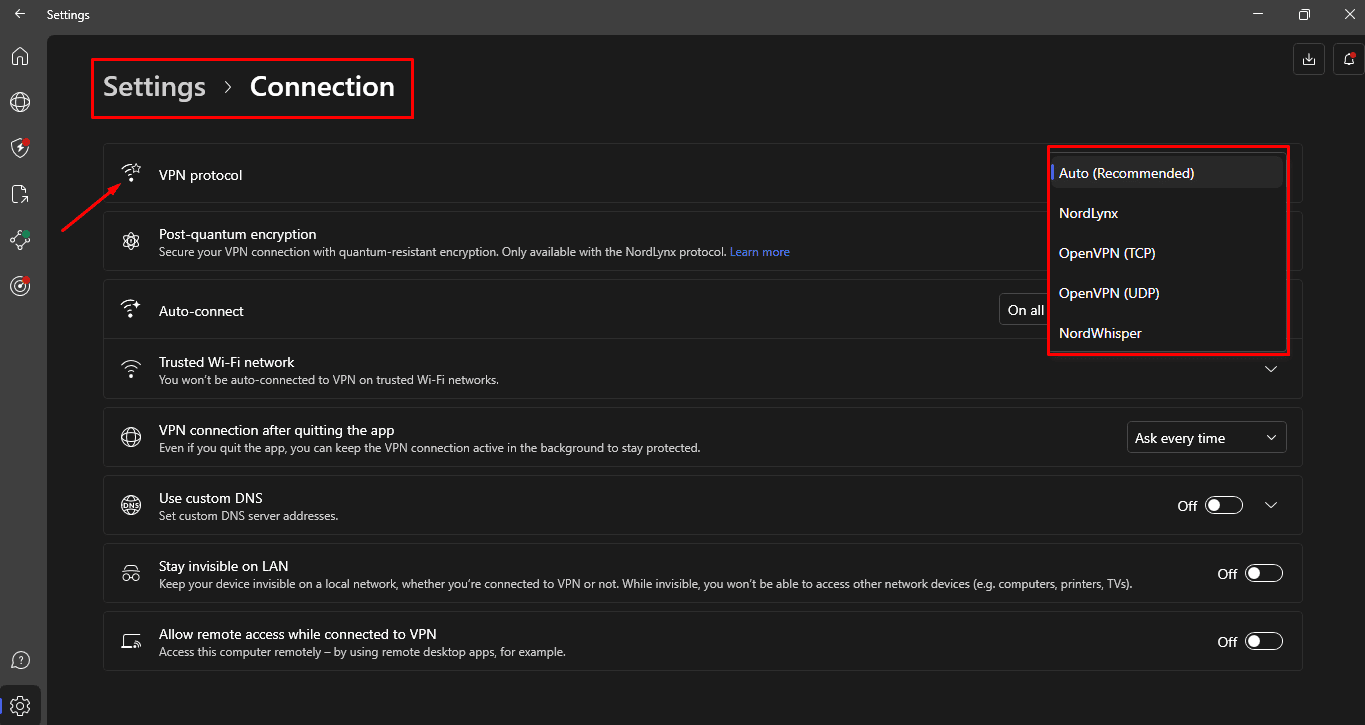The width and height of the screenshot is (1365, 725).
Task: Select NordWhisper protocol option
Action: pos(1167,333)
